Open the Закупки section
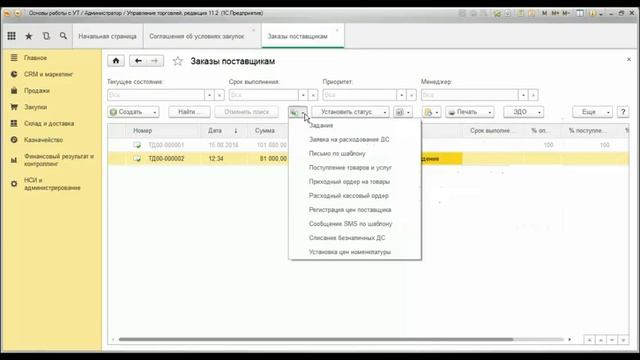 (x=36, y=107)
